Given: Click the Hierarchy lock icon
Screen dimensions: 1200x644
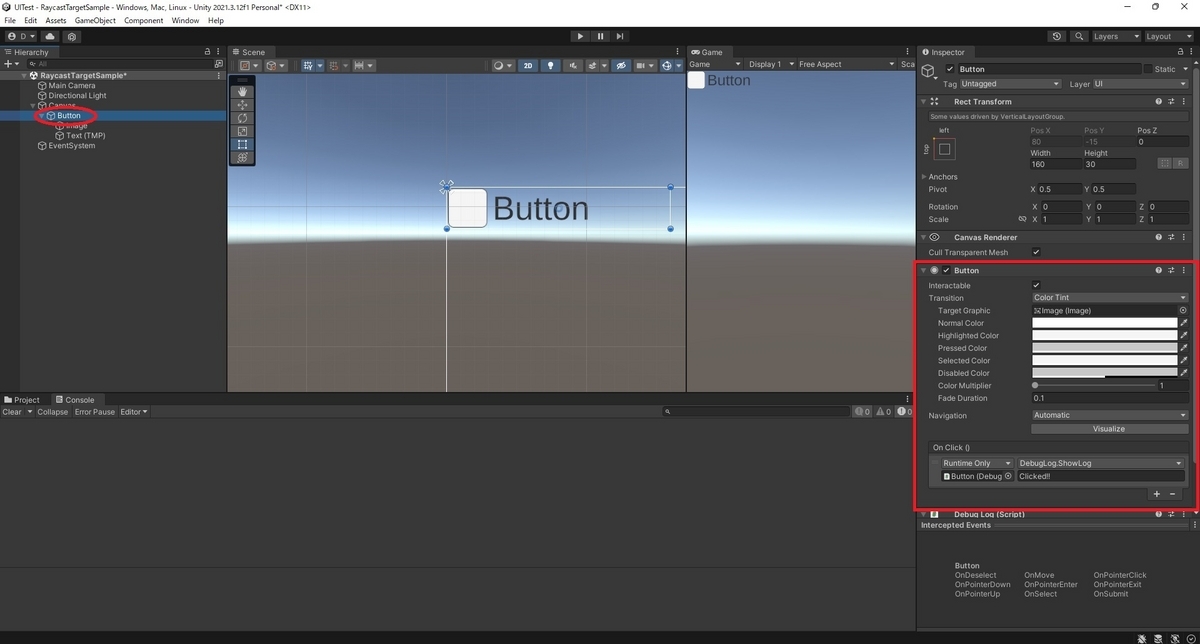Looking at the screenshot, I should click(207, 52).
